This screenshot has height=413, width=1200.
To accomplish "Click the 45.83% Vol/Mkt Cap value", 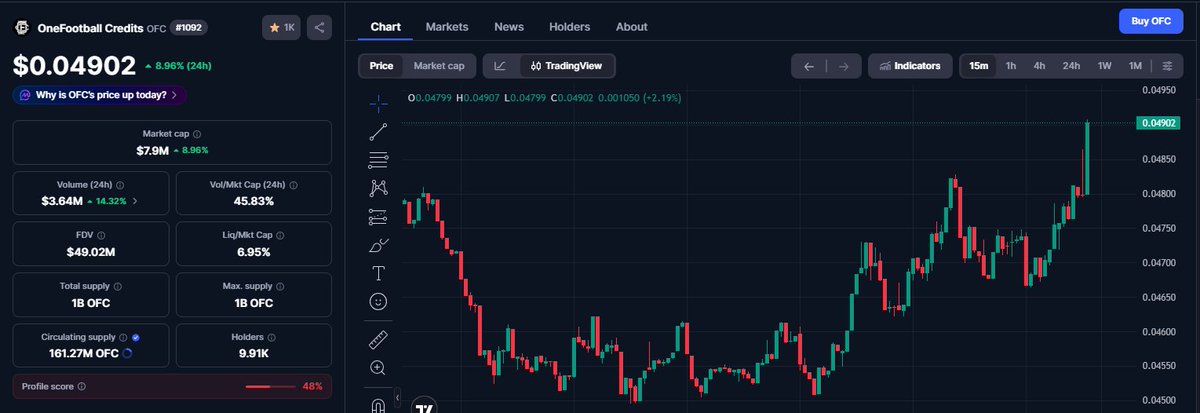I will [254, 201].
